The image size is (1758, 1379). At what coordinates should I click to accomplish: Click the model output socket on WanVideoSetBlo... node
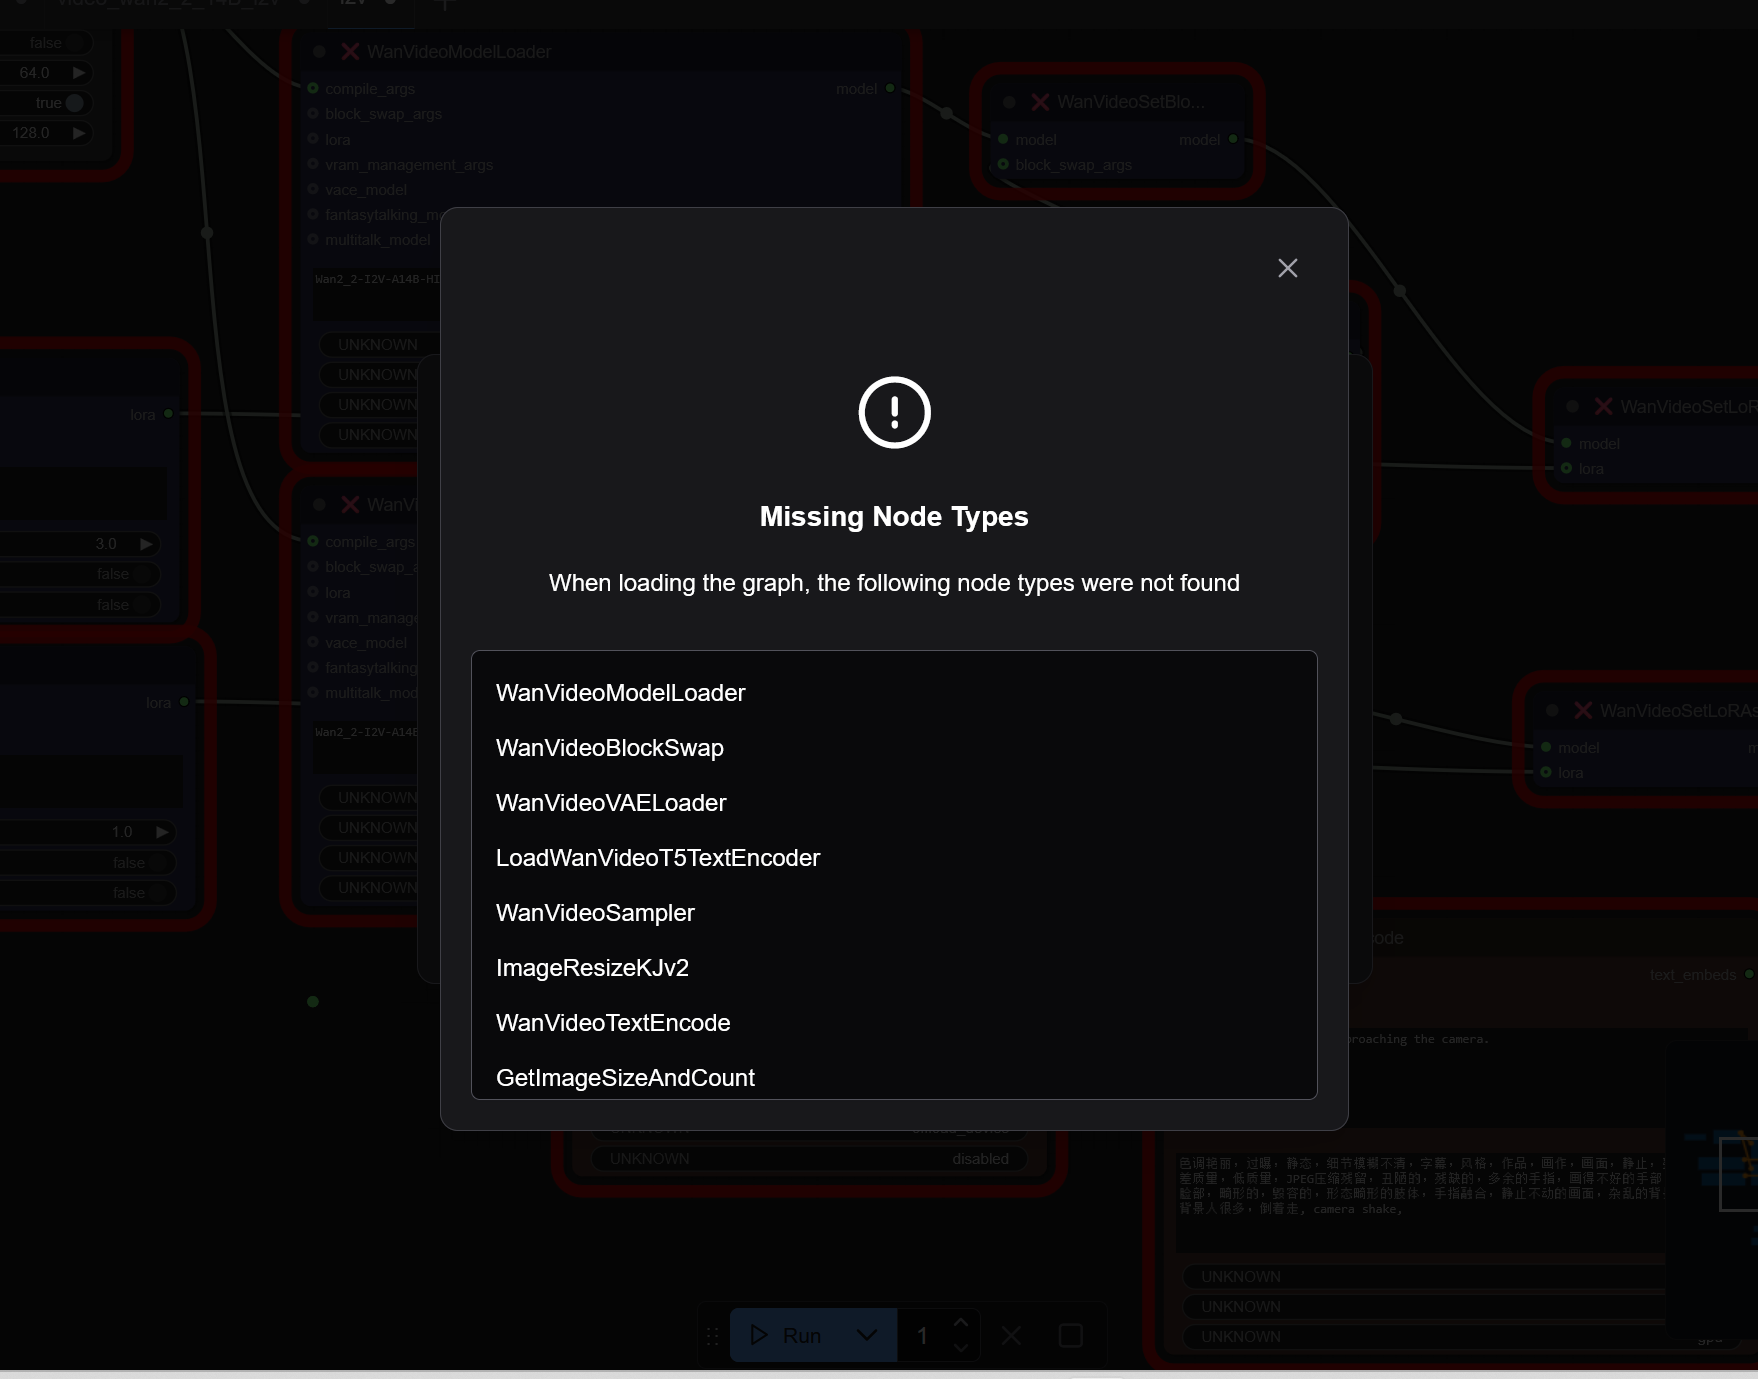coord(1233,139)
